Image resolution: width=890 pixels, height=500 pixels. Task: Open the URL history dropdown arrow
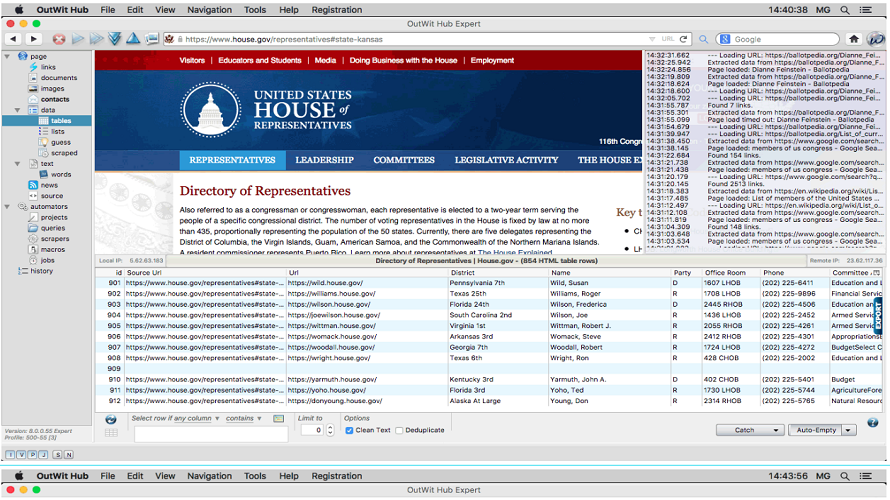pos(652,39)
